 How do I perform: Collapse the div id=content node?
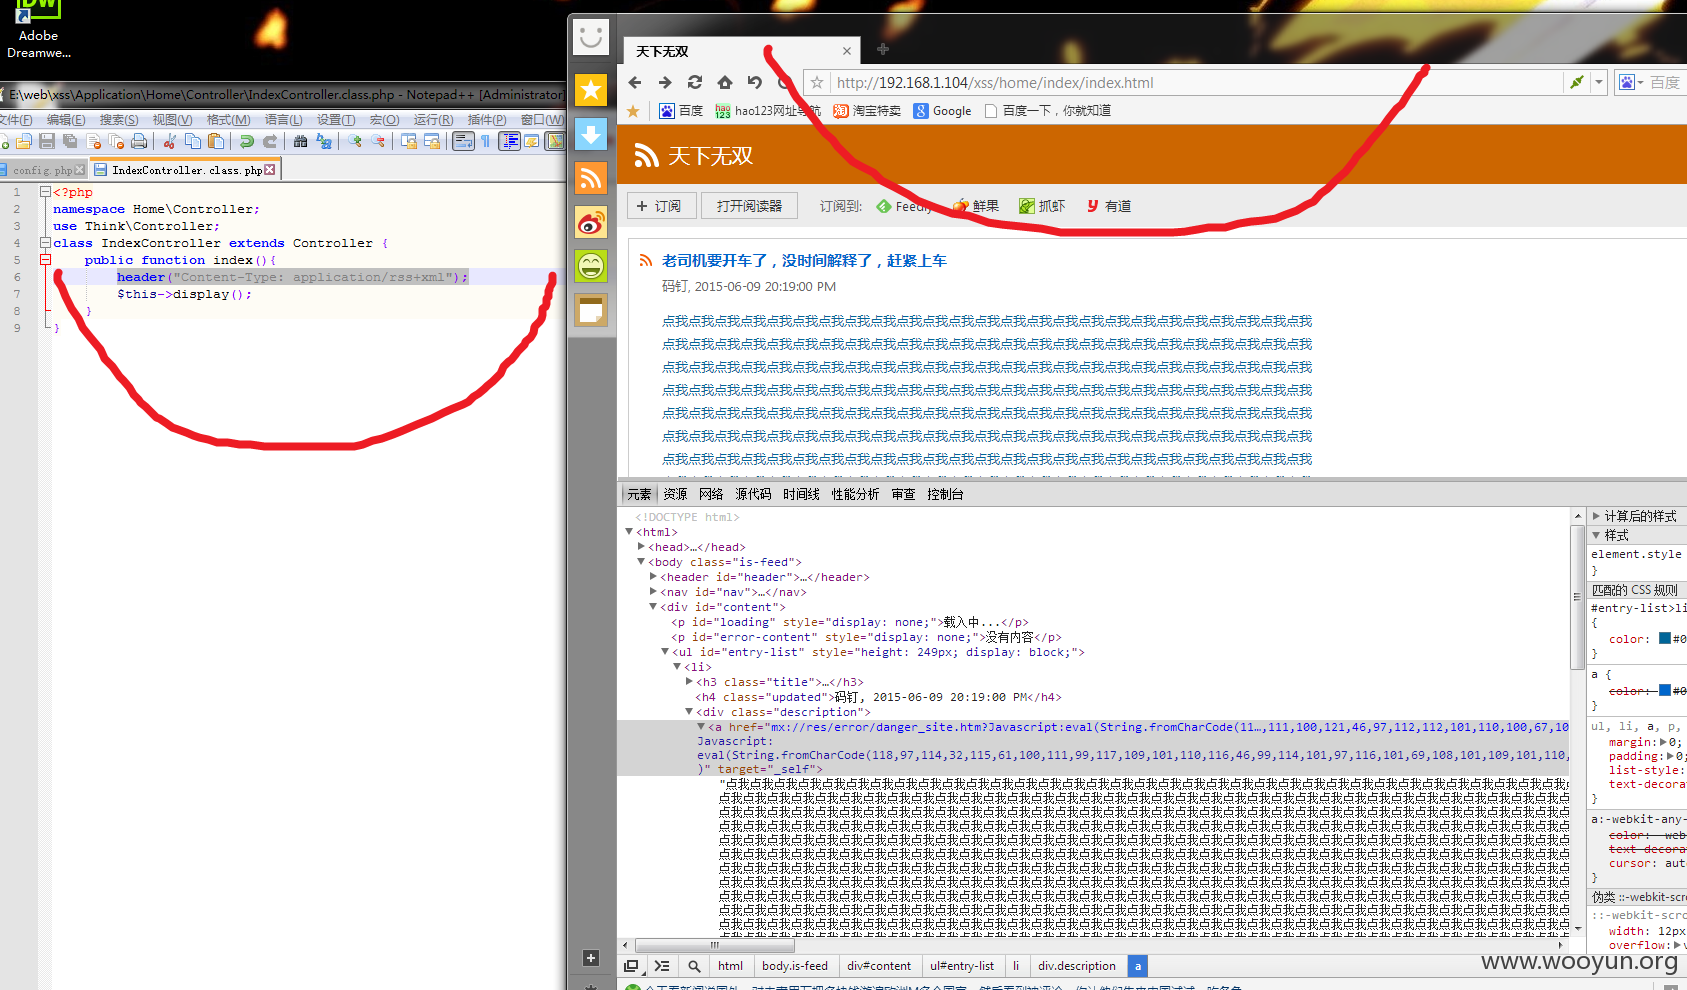pyautogui.click(x=653, y=607)
